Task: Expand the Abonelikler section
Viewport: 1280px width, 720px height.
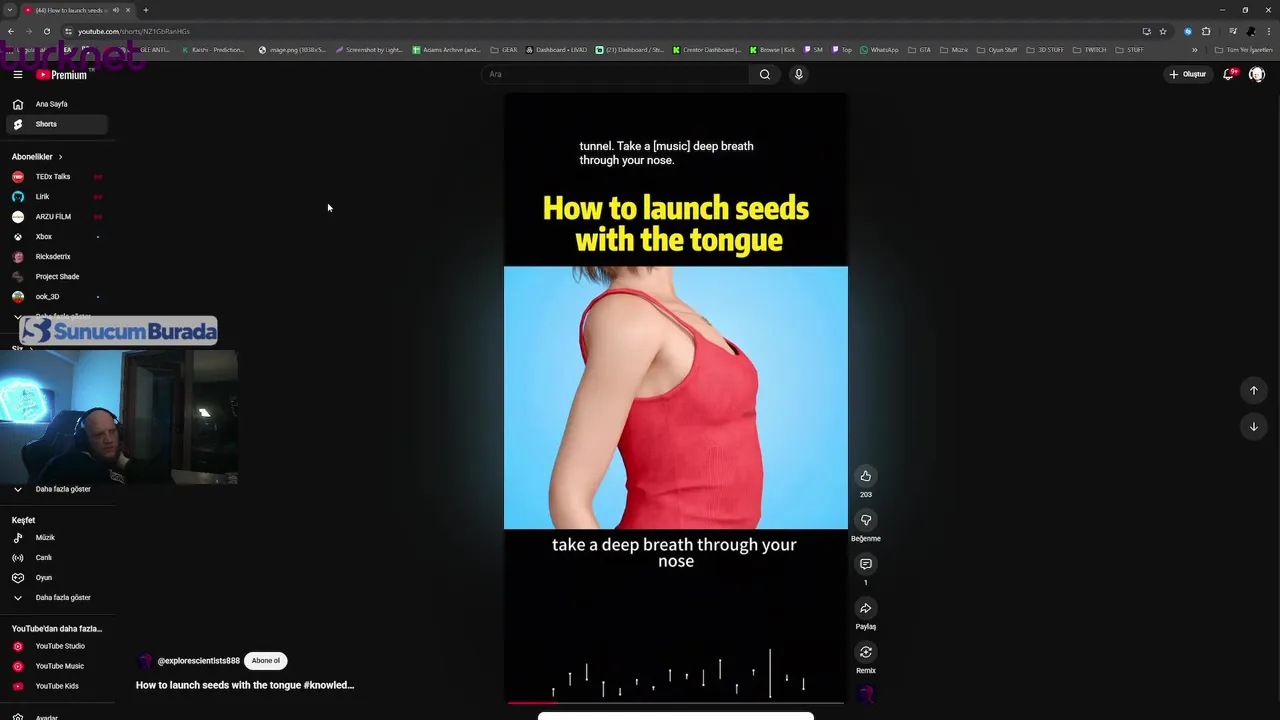Action: (x=37, y=157)
